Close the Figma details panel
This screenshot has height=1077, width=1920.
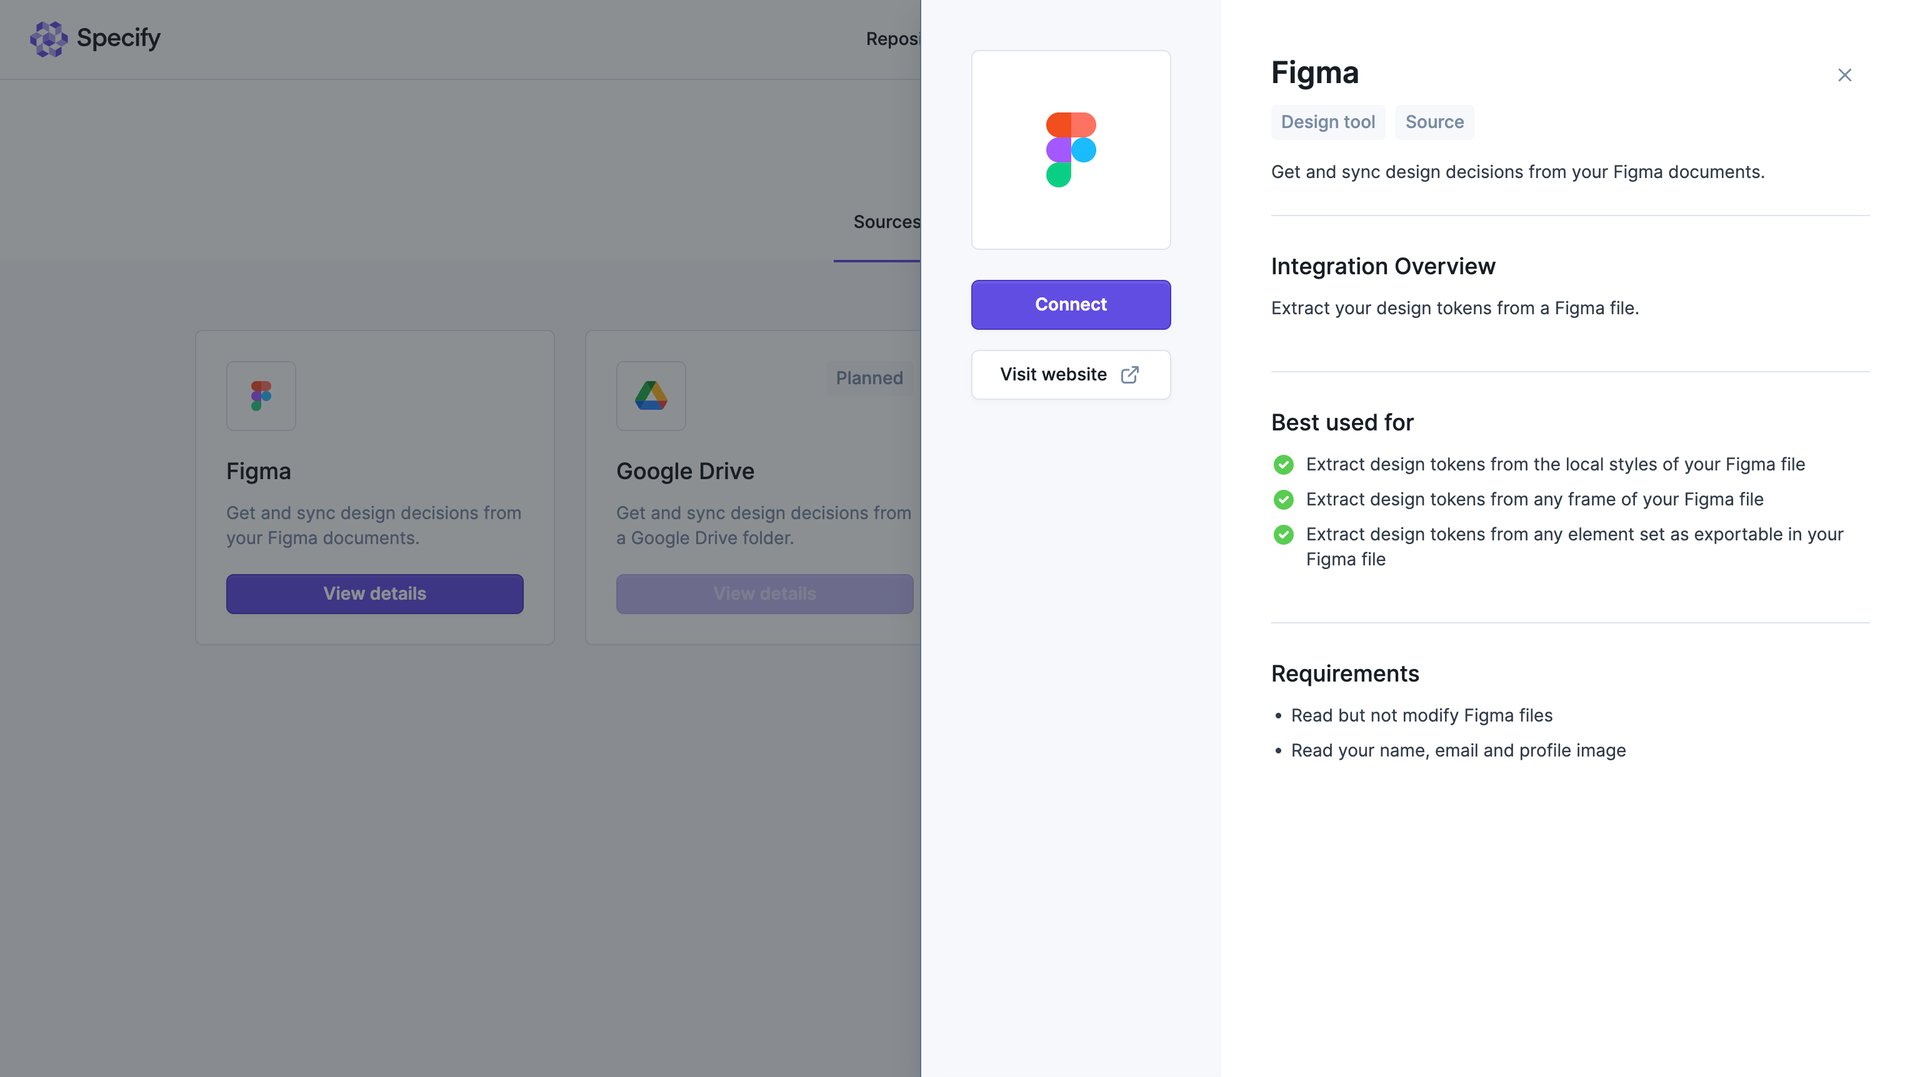tap(1845, 75)
